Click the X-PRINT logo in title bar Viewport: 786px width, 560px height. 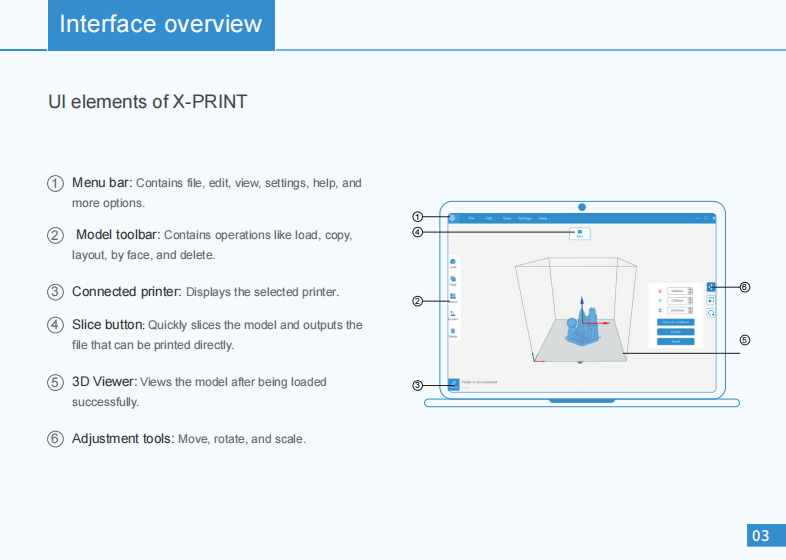click(x=453, y=218)
